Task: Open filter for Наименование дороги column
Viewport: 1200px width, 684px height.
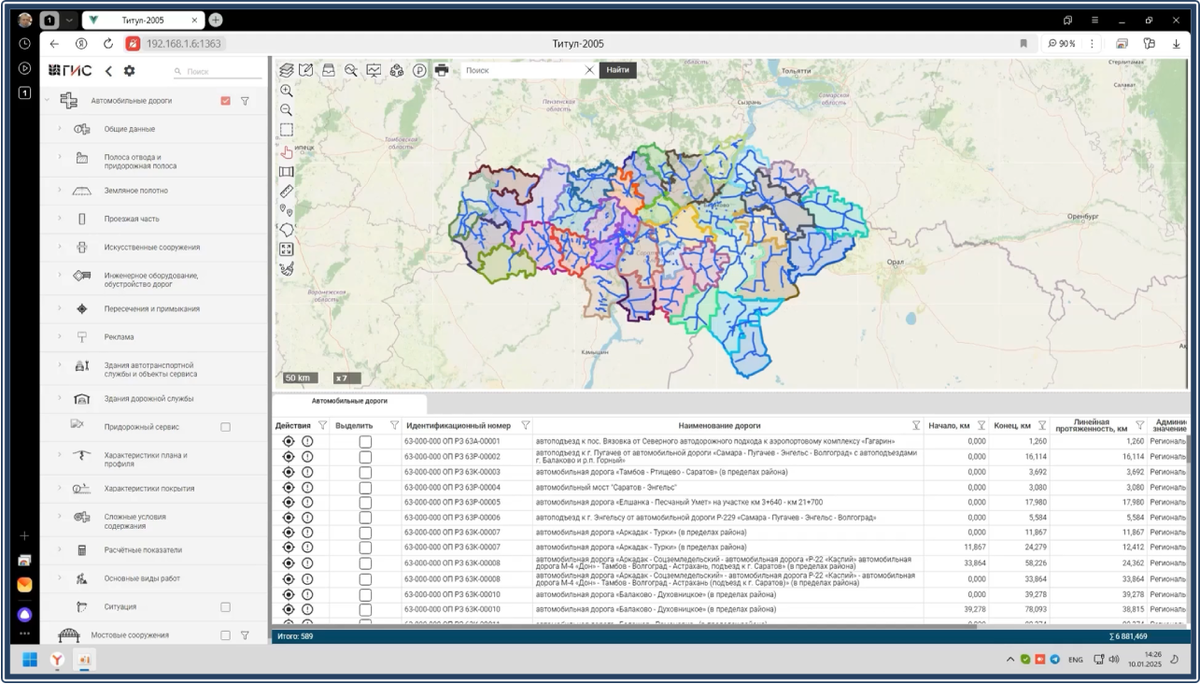Action: (x=916, y=425)
